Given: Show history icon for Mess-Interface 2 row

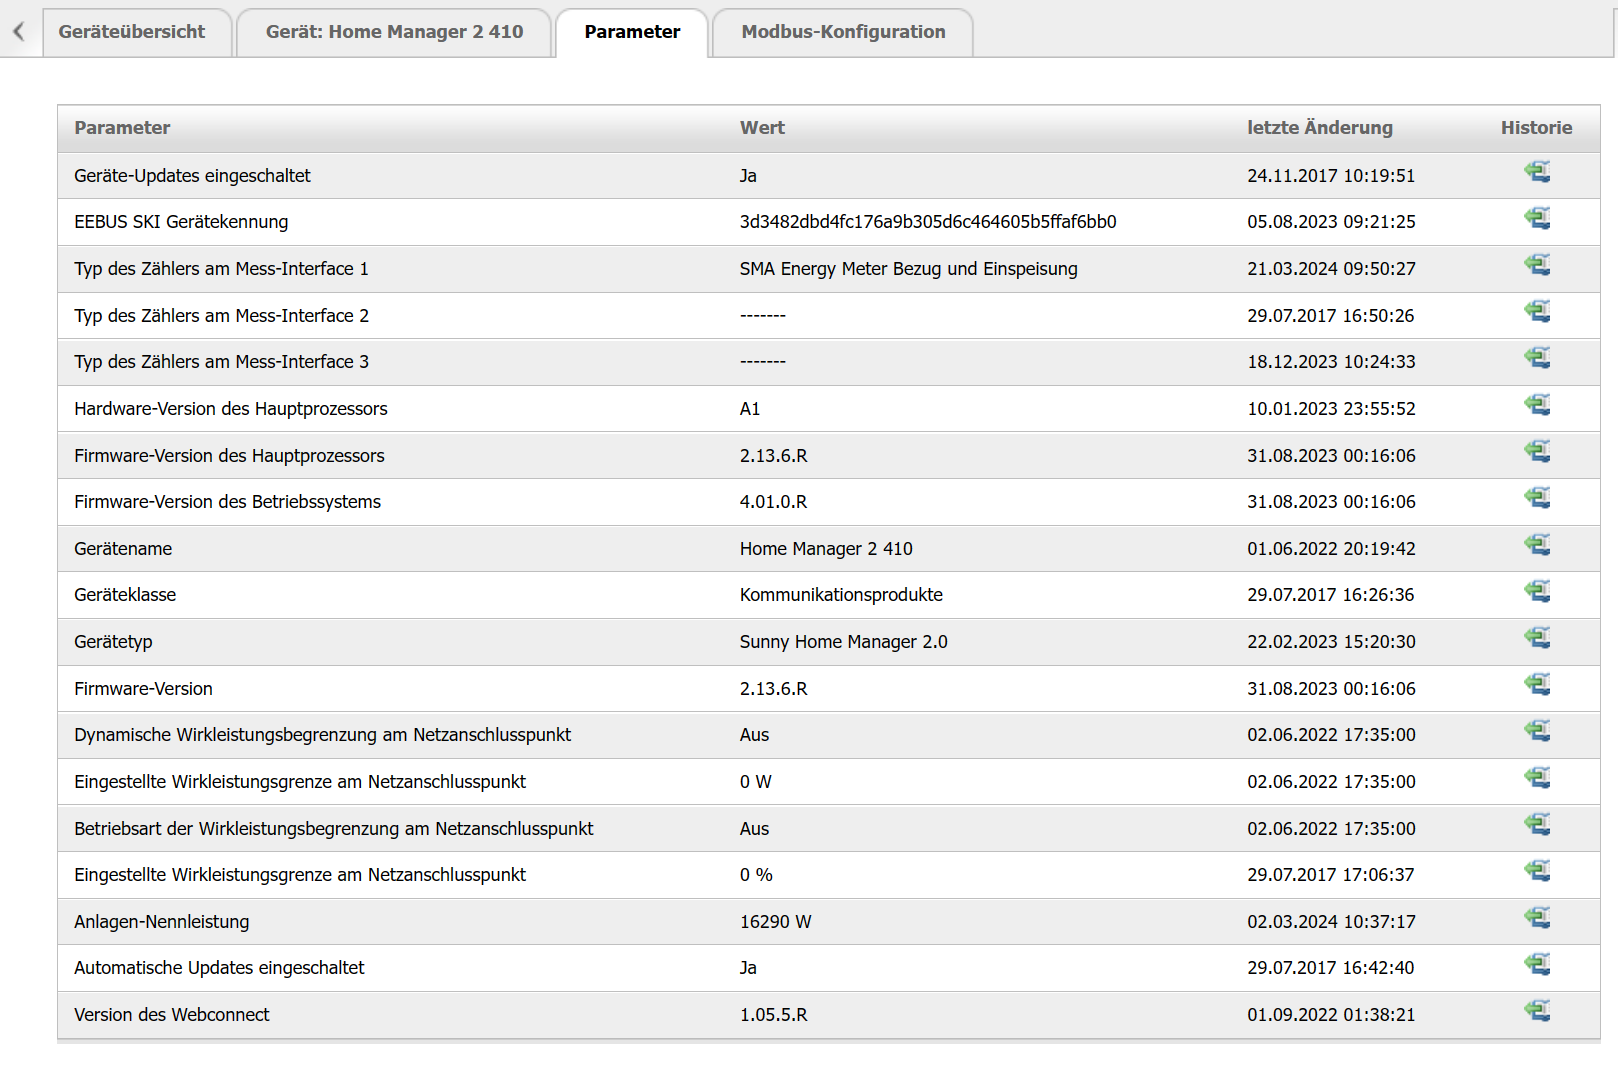Looking at the screenshot, I should (1537, 311).
